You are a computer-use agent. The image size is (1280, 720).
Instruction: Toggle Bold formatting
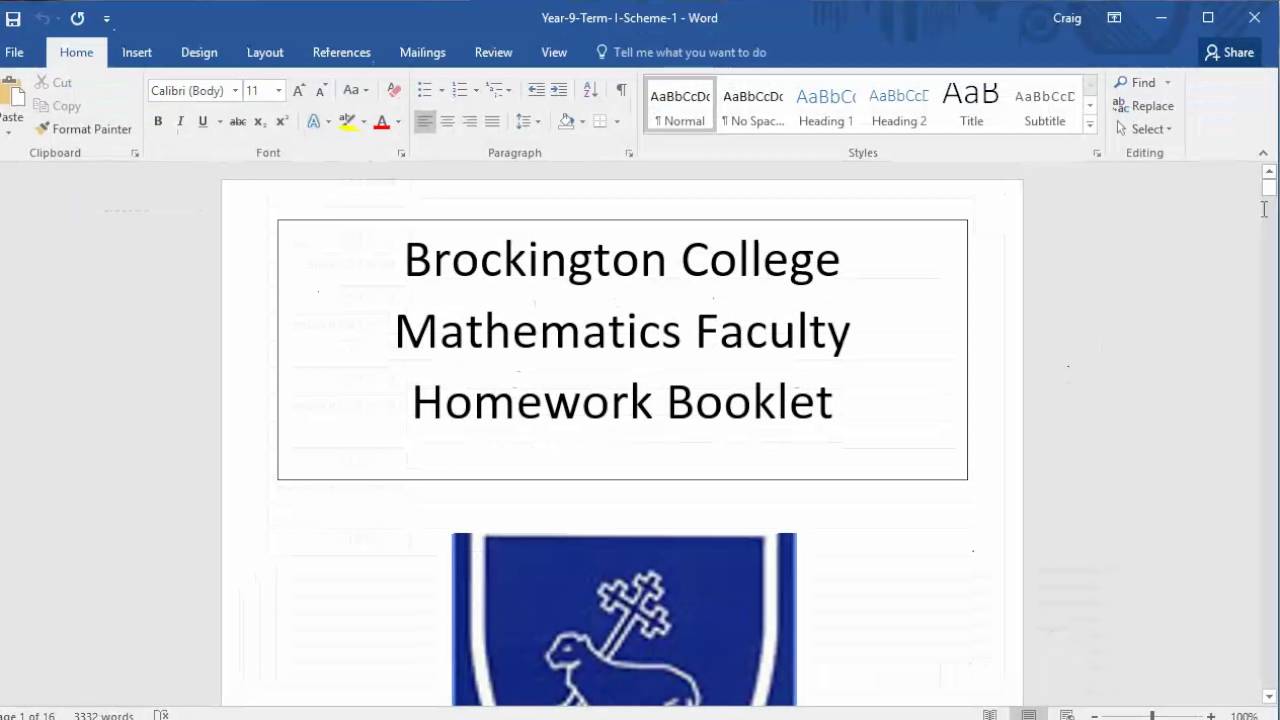coord(158,121)
